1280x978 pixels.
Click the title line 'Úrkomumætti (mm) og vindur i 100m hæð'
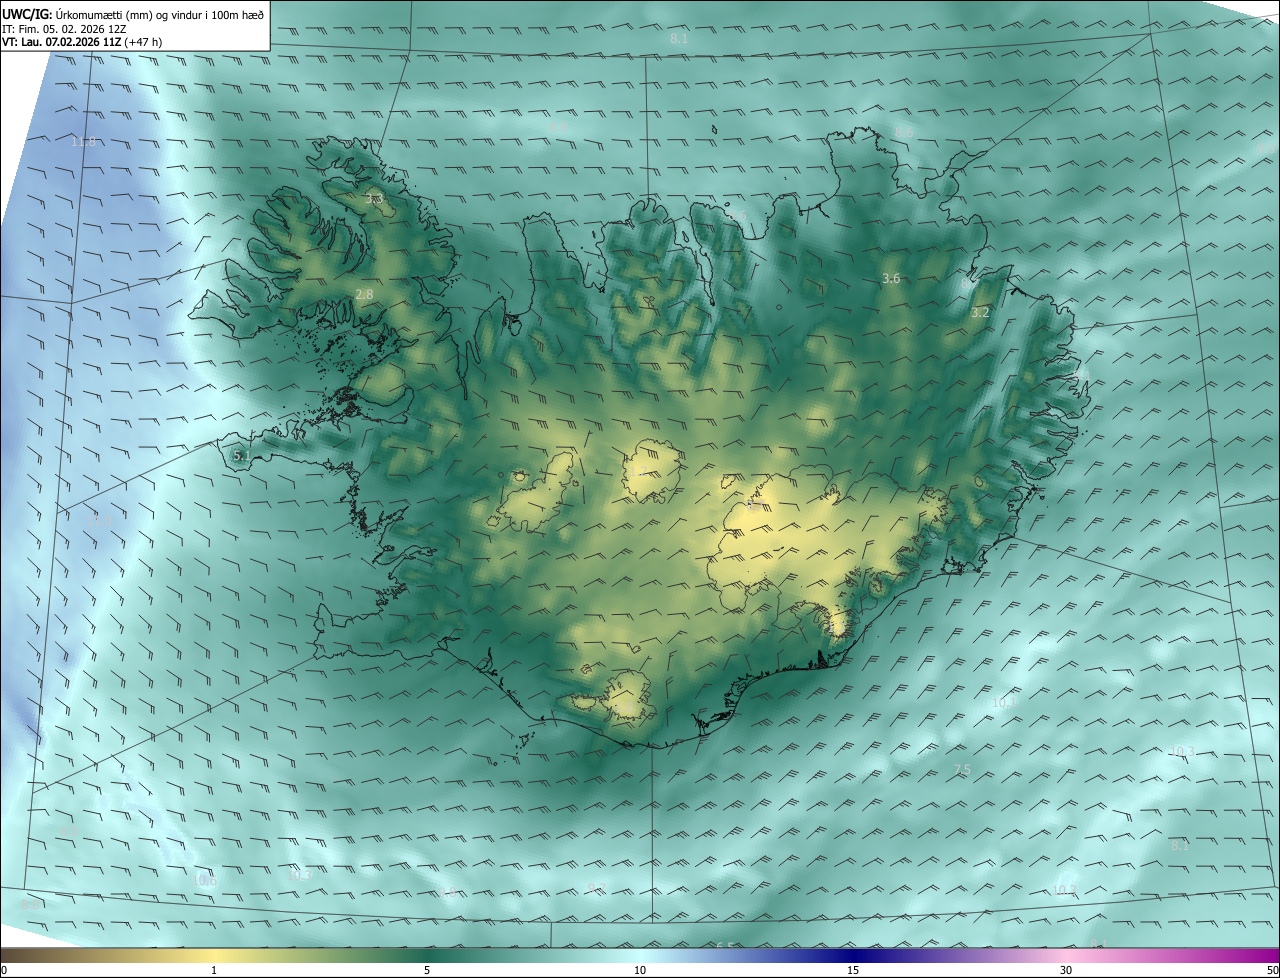[160, 13]
